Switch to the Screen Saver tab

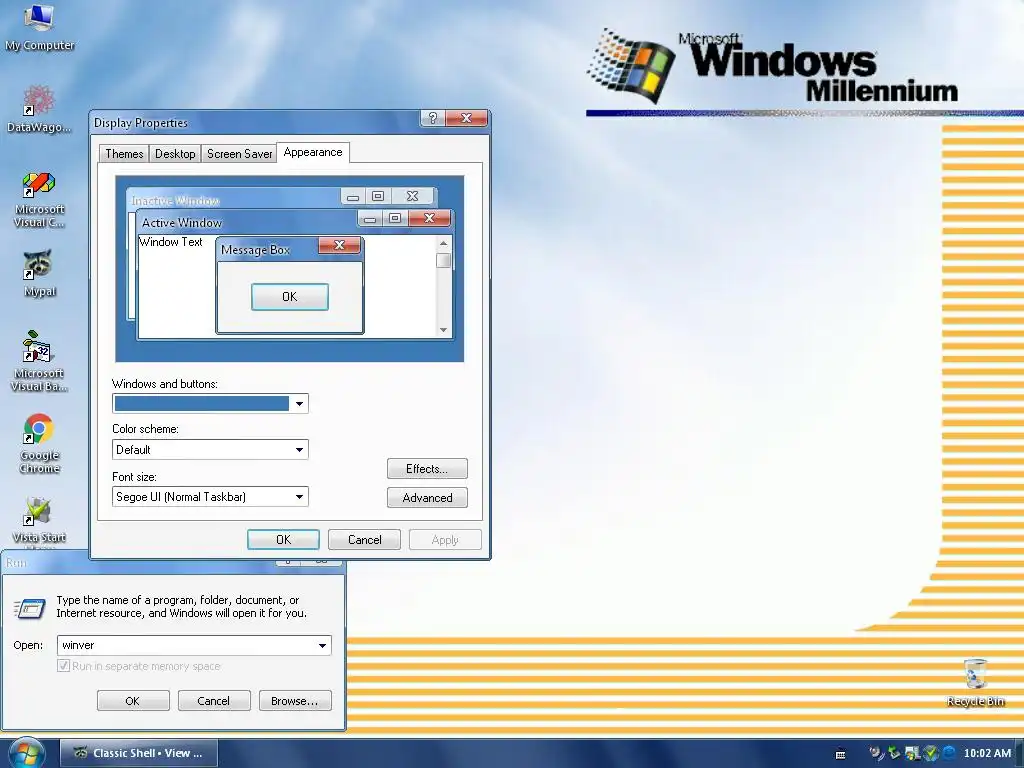click(x=240, y=153)
